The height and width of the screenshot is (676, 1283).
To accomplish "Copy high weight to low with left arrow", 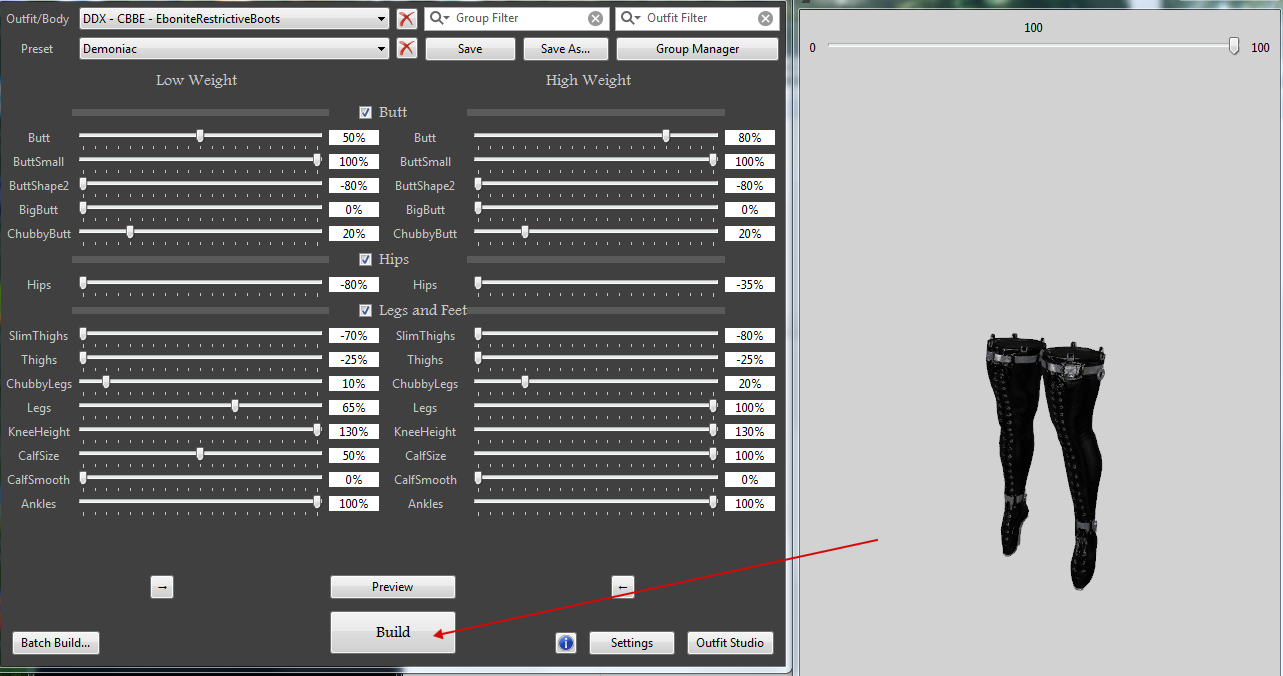I will [x=622, y=587].
